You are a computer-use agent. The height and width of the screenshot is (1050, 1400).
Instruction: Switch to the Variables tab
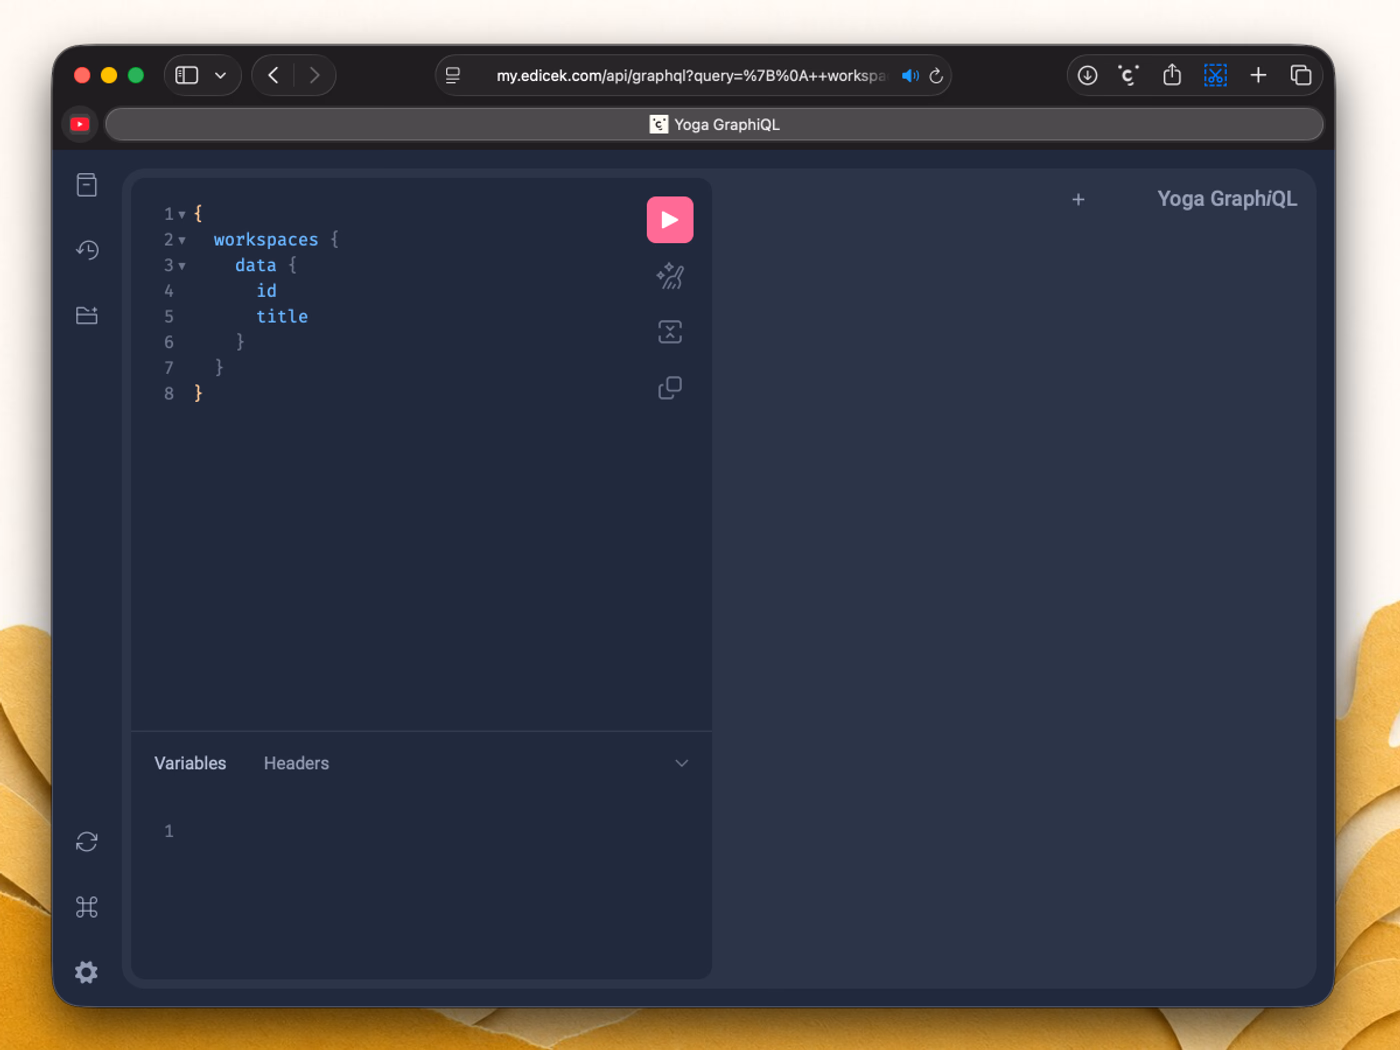click(190, 763)
